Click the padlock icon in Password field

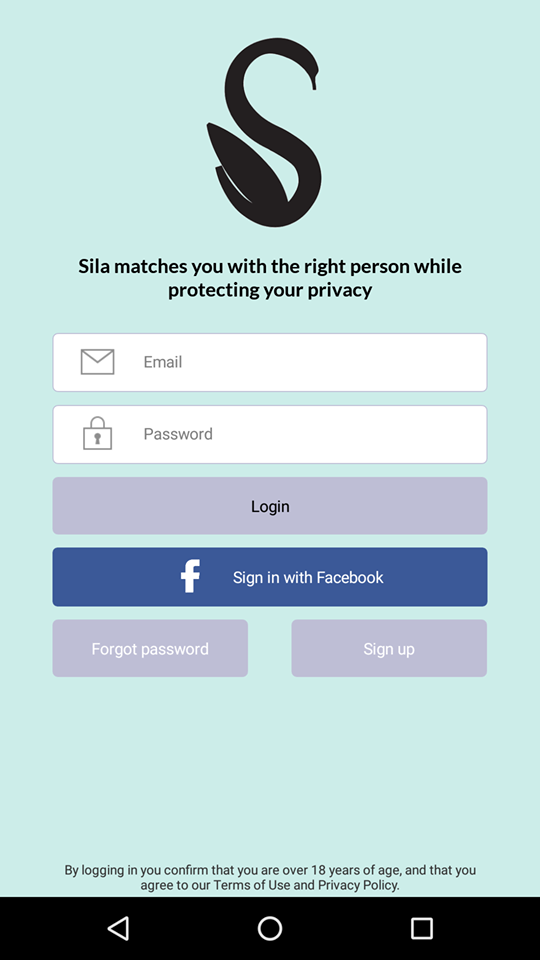97,433
